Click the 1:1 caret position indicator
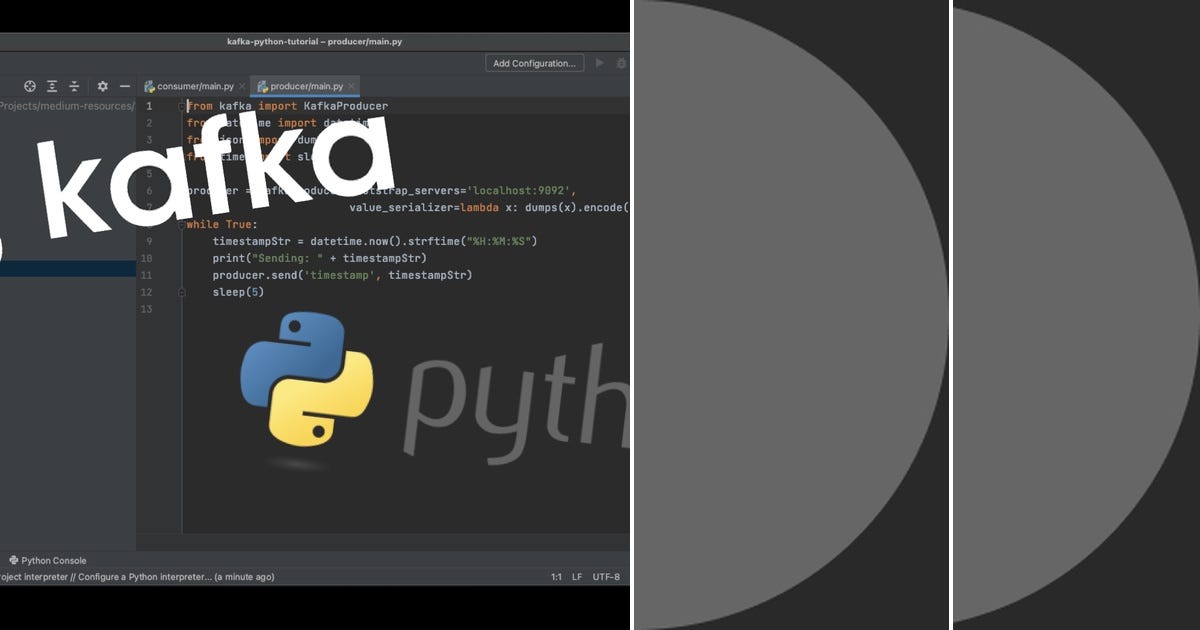The width and height of the screenshot is (1200, 630). point(555,577)
